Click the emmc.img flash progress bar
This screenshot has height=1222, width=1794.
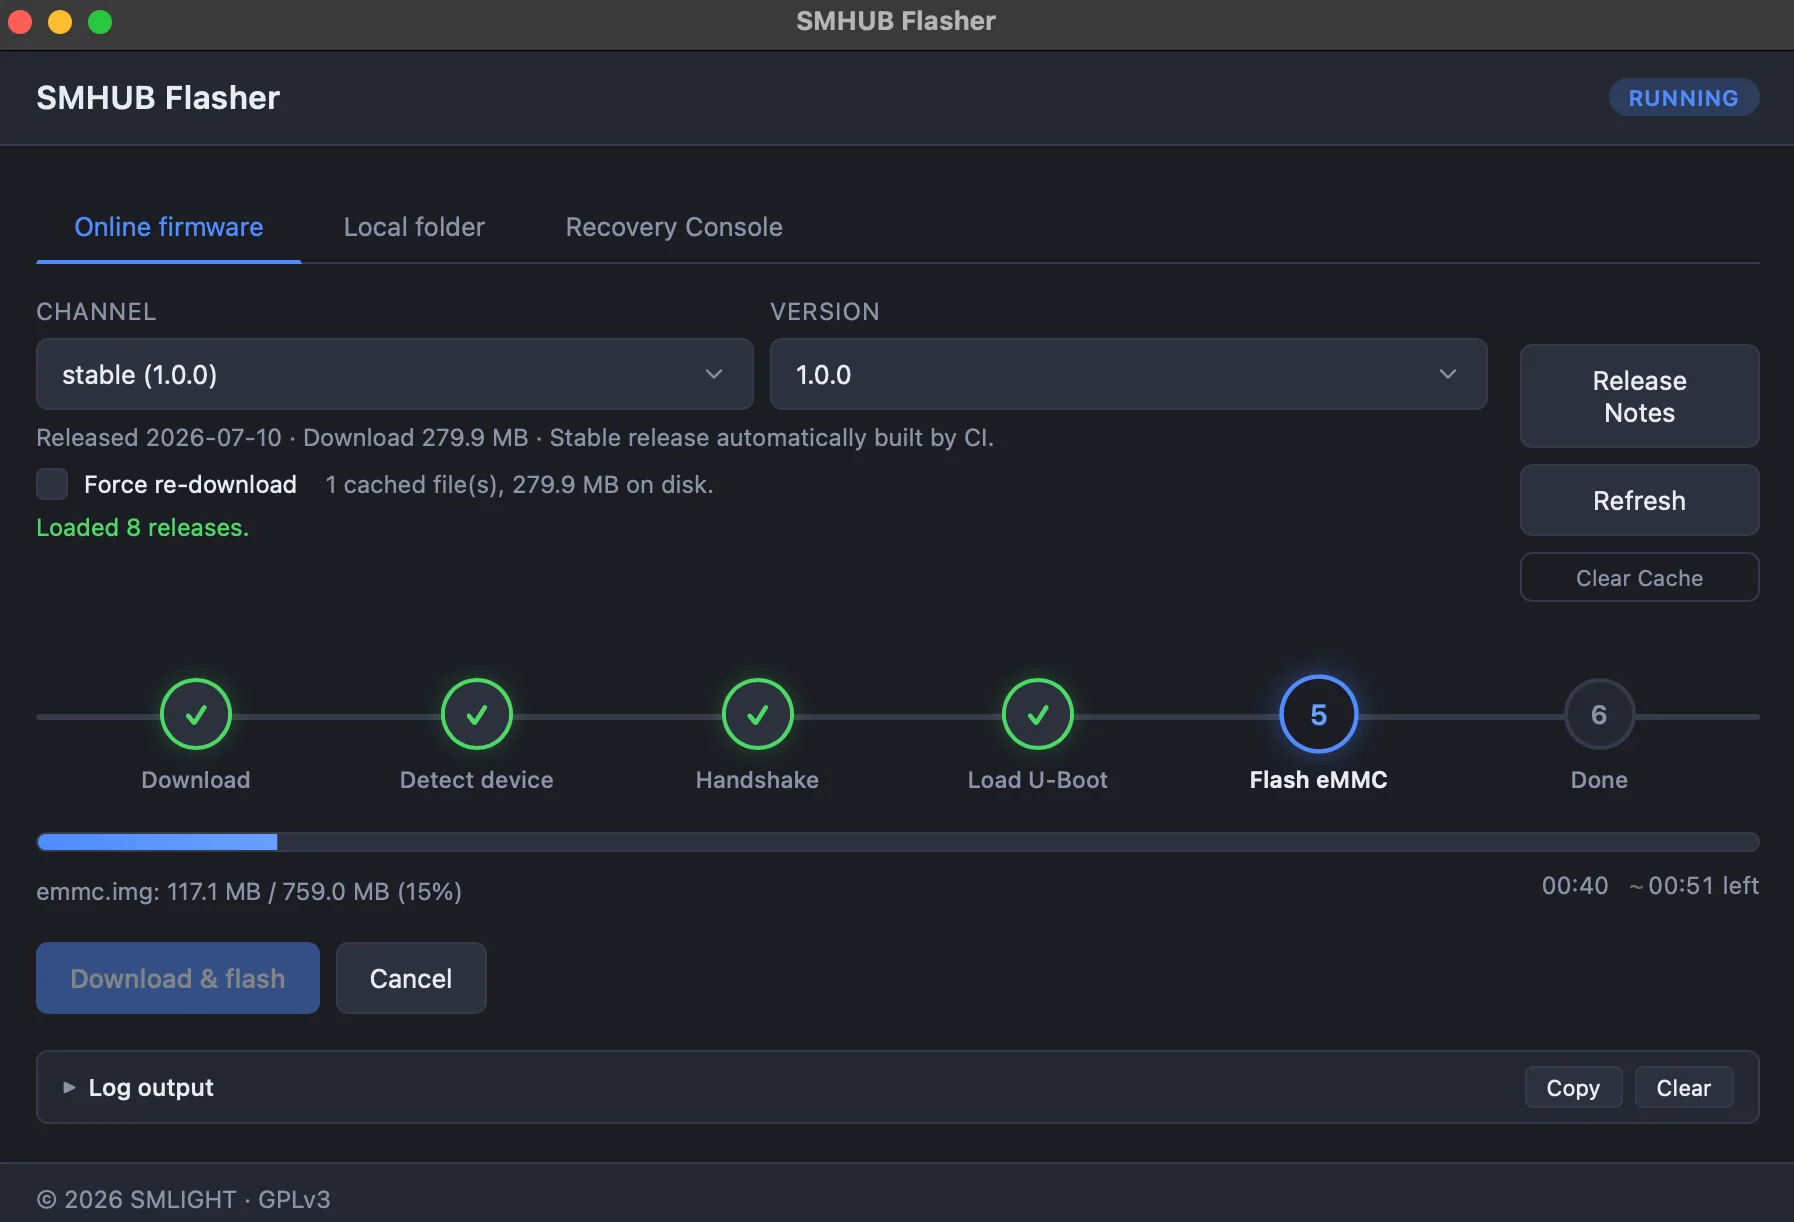897,842
